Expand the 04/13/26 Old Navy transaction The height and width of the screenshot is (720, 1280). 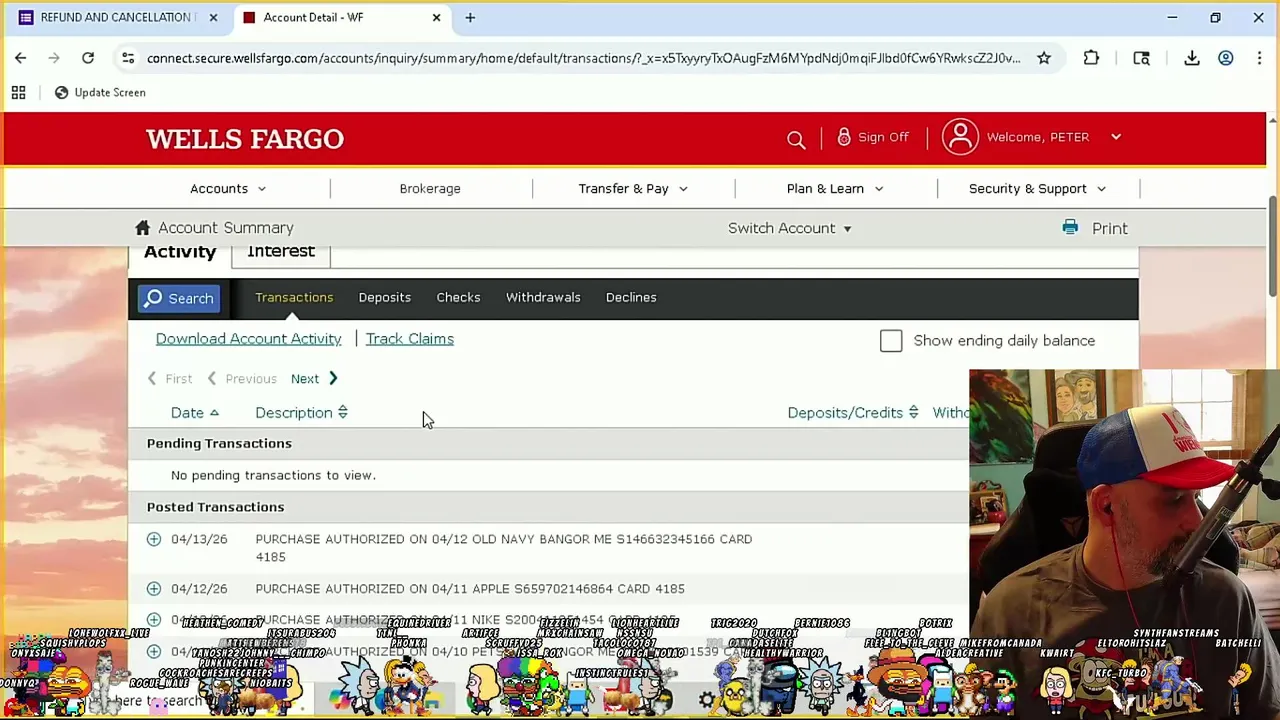[154, 539]
